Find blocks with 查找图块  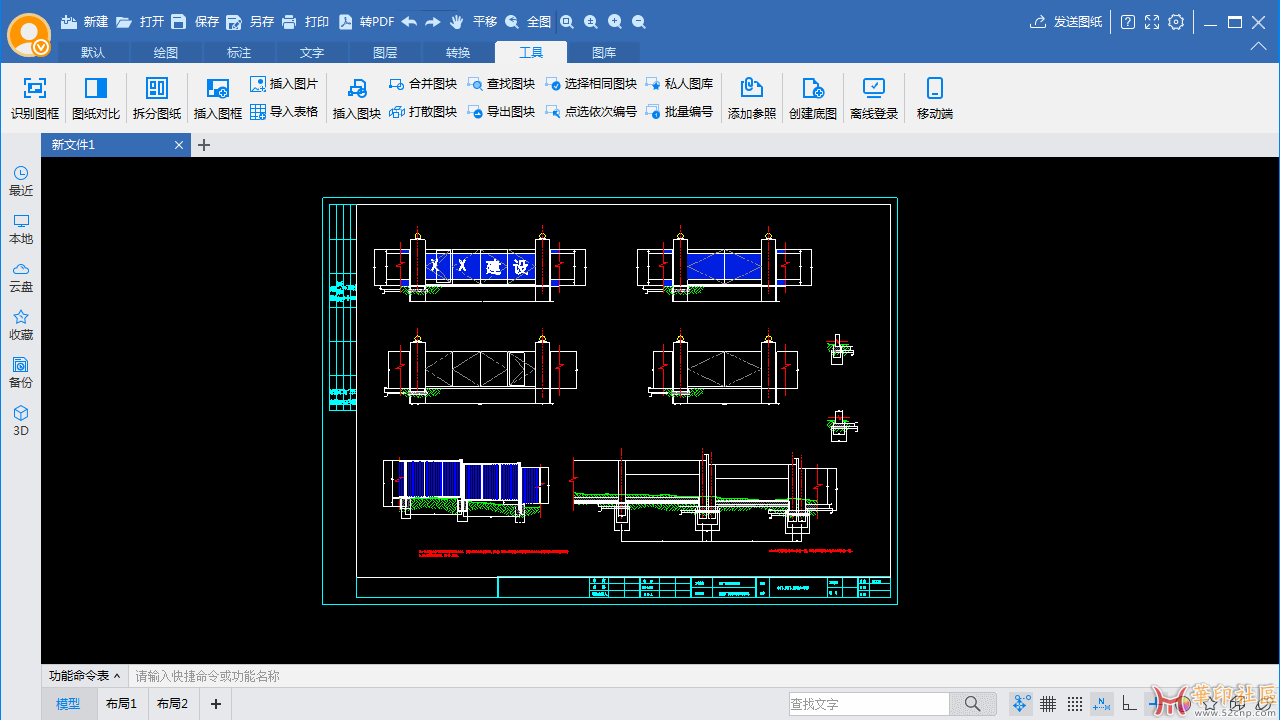(x=501, y=84)
